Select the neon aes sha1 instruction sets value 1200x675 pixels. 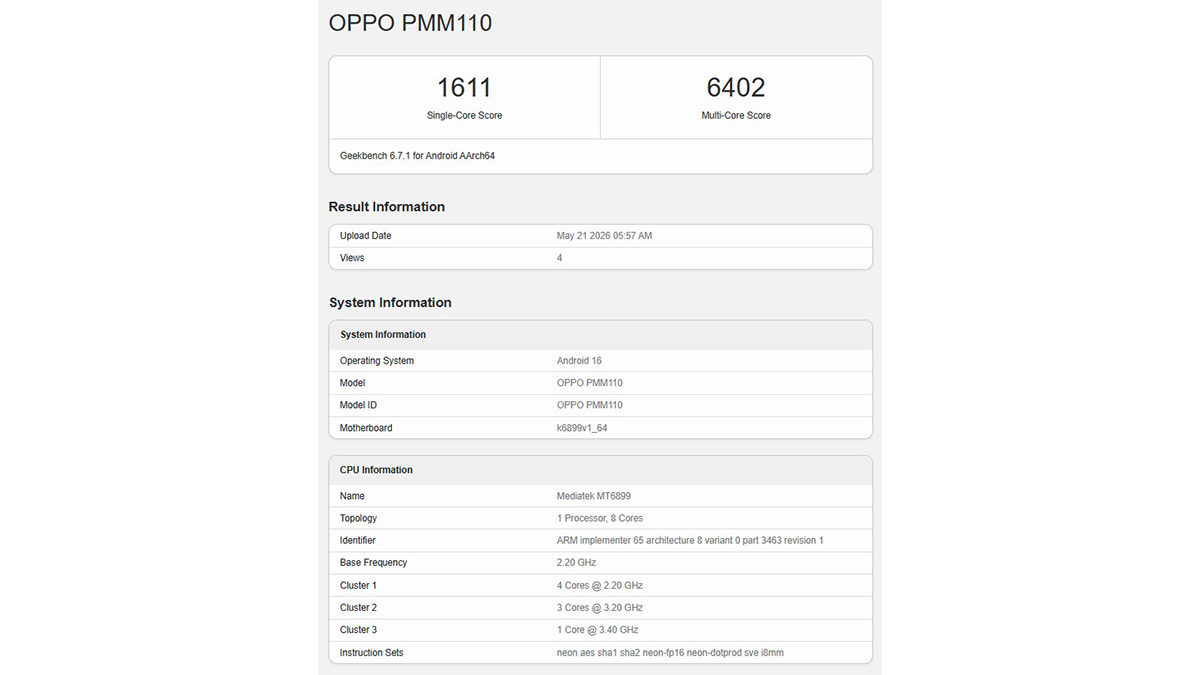[x=670, y=653]
